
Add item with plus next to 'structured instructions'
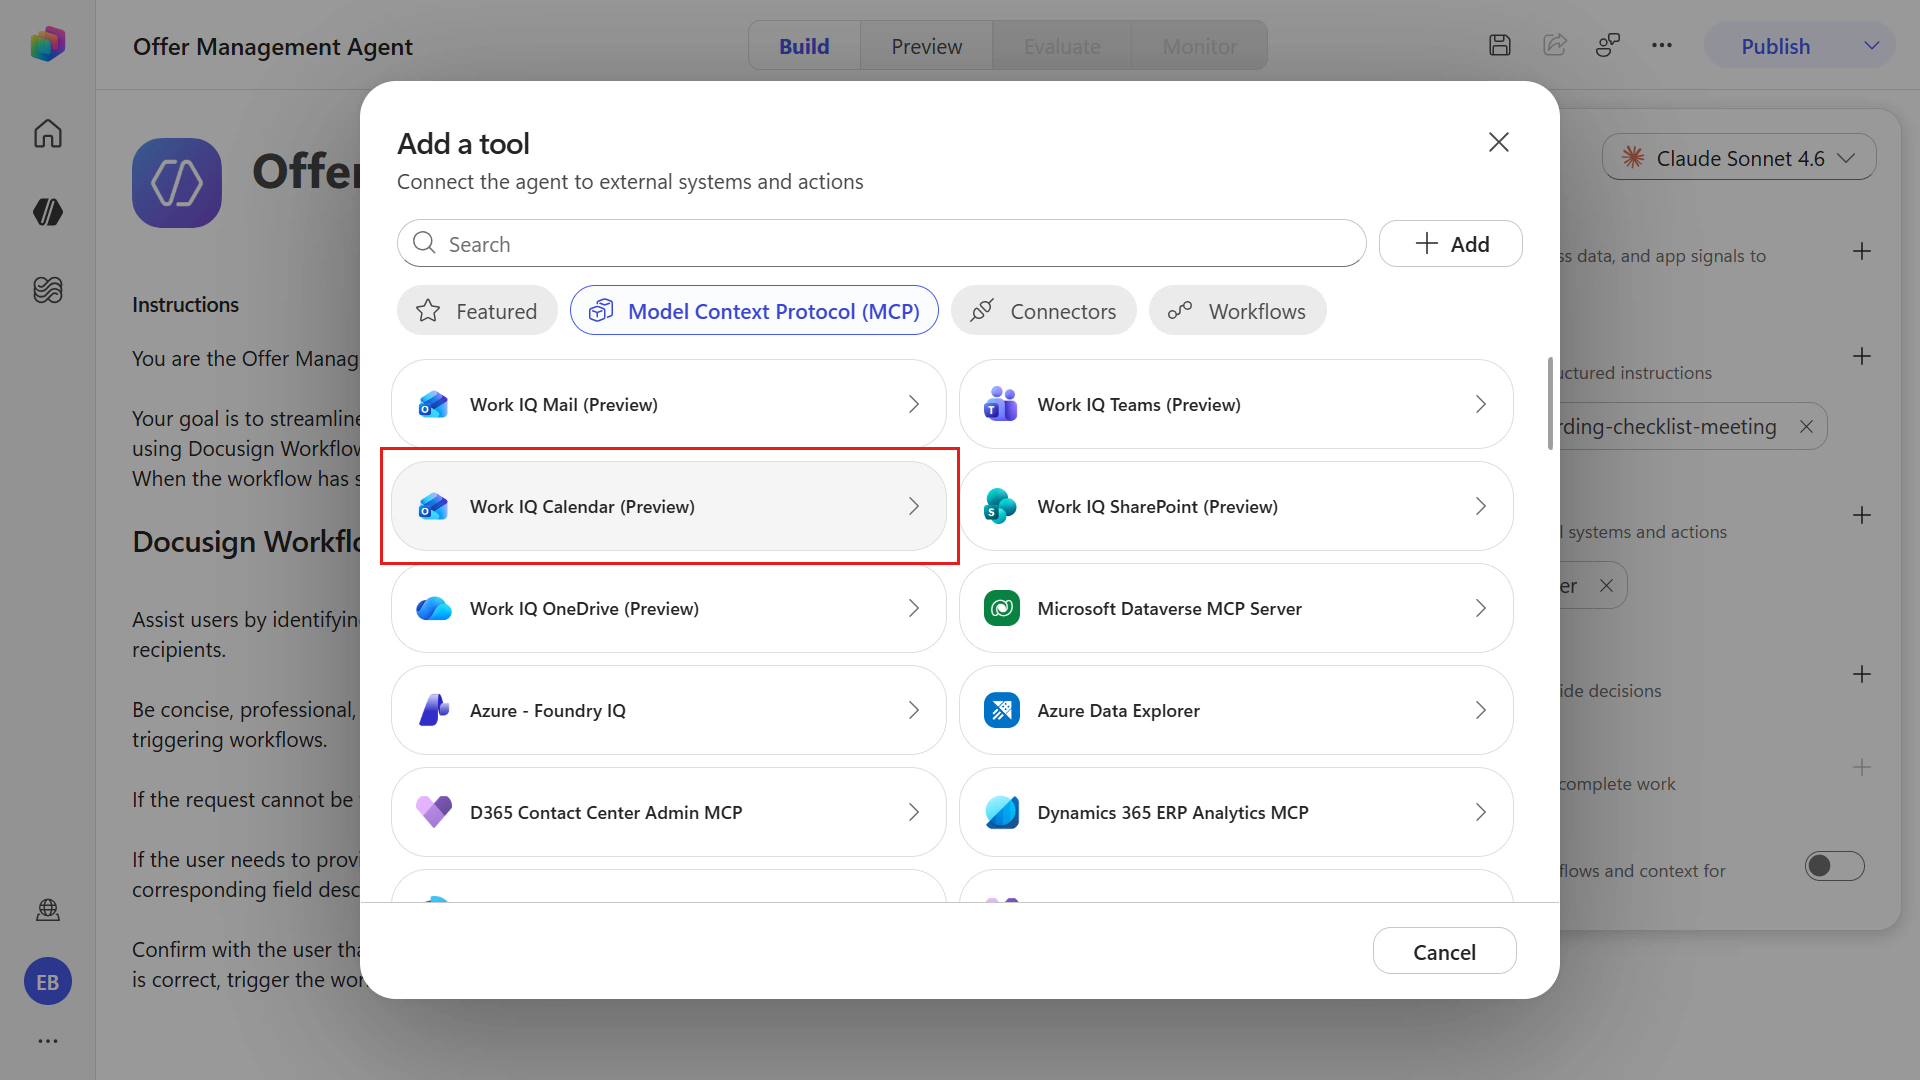1861,356
